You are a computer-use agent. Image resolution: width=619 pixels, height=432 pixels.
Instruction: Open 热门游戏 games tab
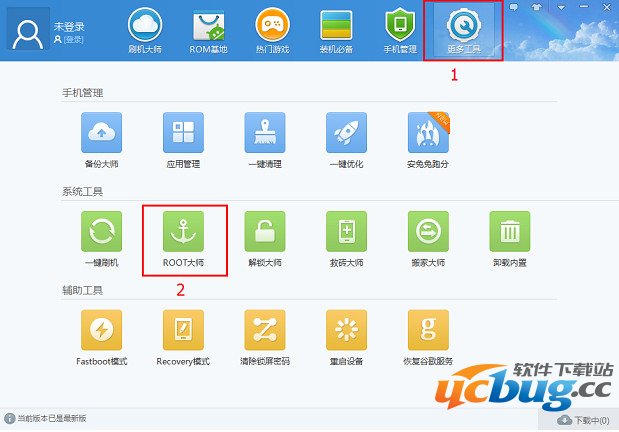pos(273,28)
